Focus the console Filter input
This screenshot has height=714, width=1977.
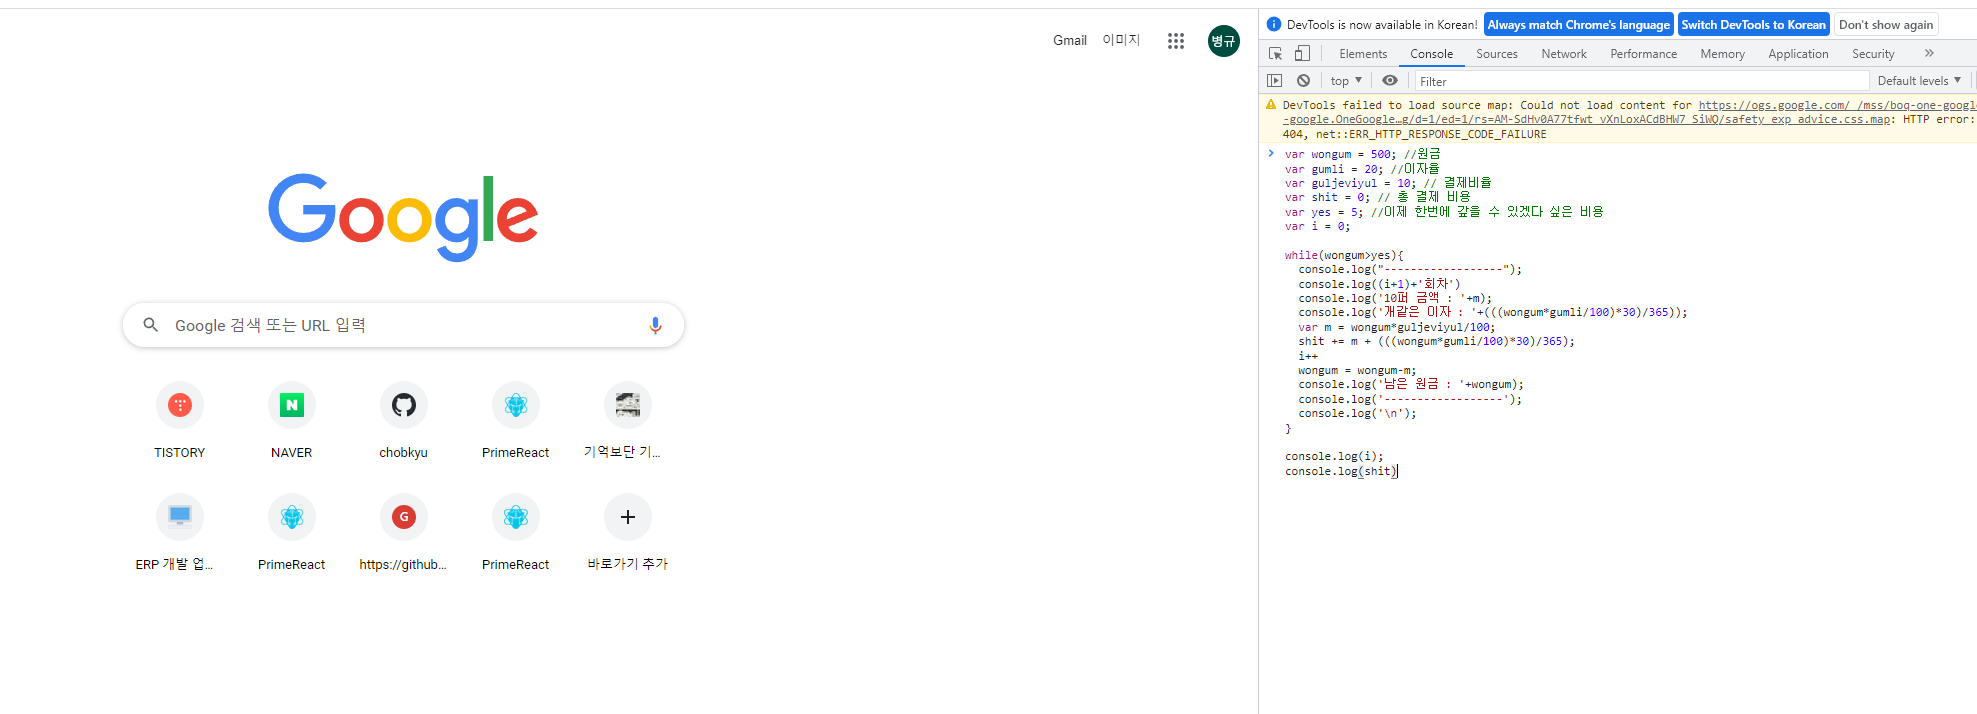point(1640,81)
